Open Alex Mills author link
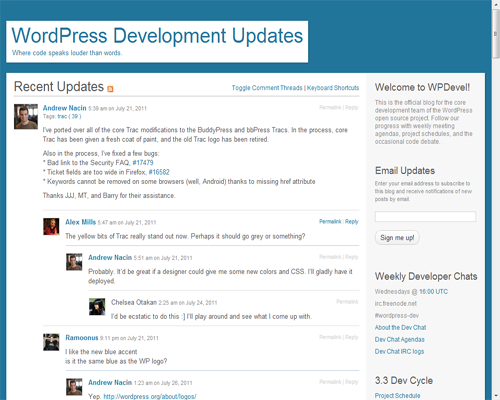 click(81, 222)
